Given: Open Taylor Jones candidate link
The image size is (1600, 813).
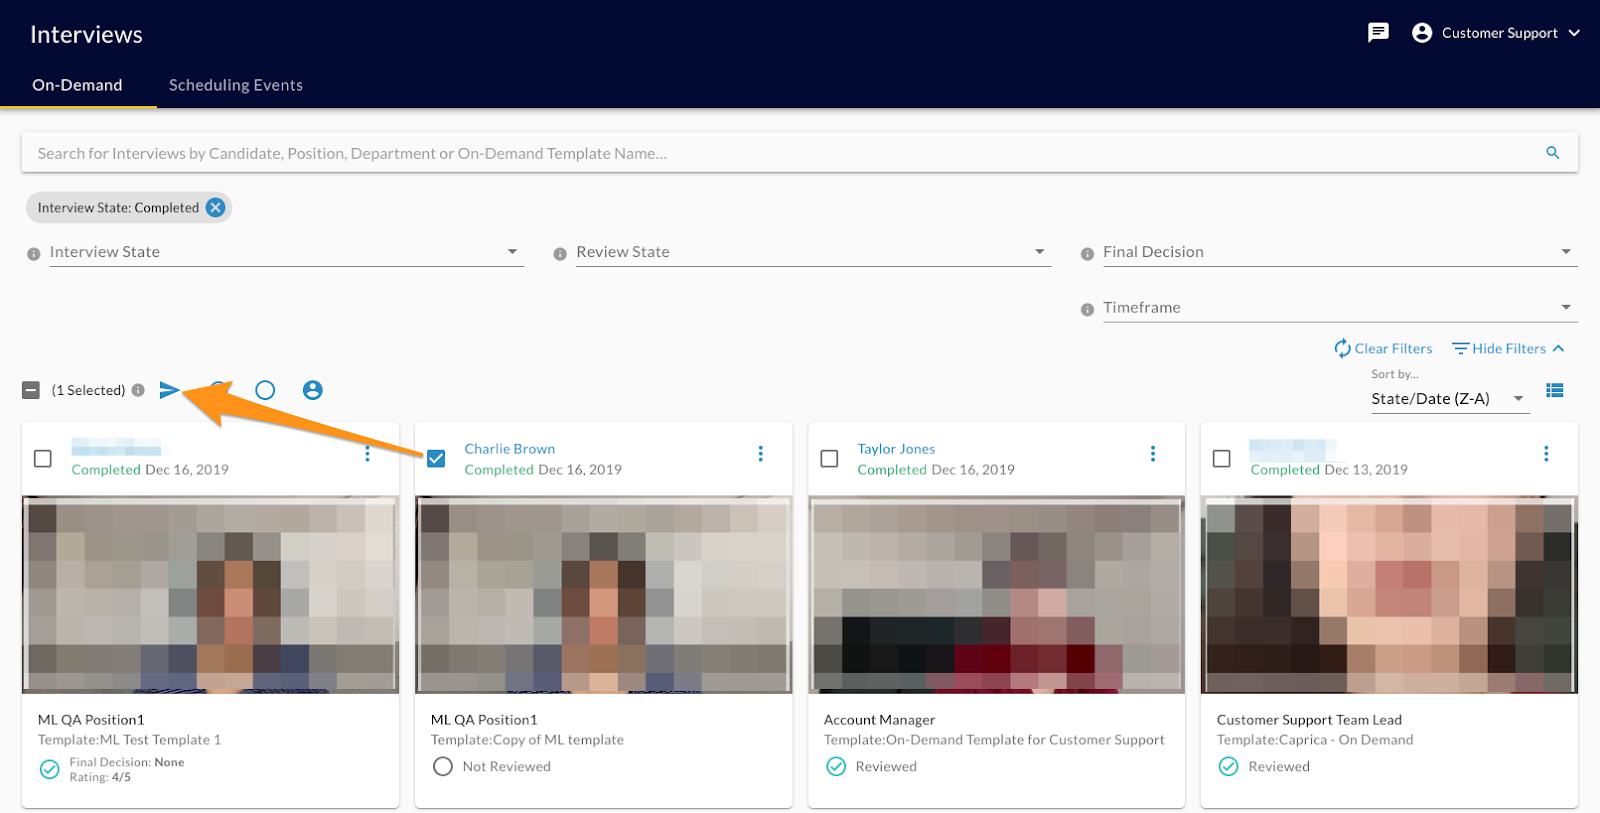Looking at the screenshot, I should (x=896, y=449).
